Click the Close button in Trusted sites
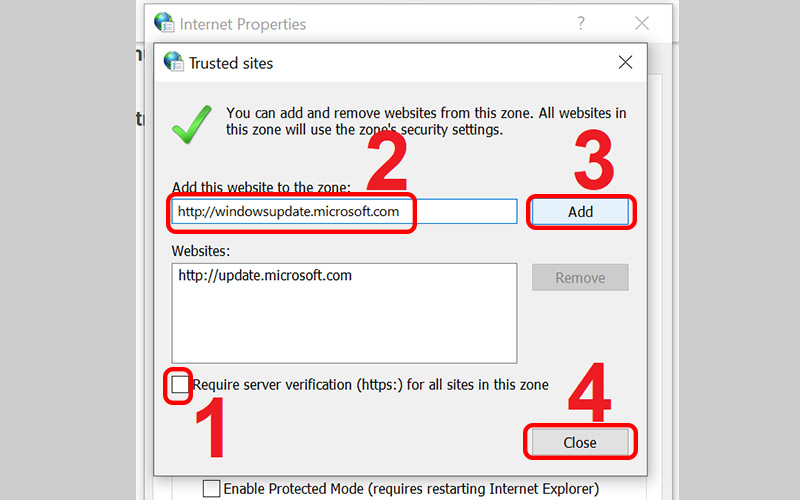The width and height of the screenshot is (800, 500). pyautogui.click(x=580, y=442)
